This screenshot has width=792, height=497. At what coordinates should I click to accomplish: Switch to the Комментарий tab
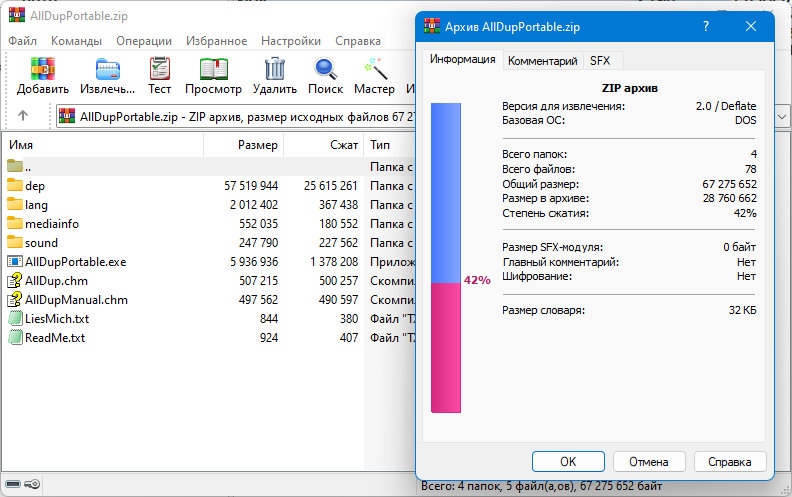coord(542,61)
